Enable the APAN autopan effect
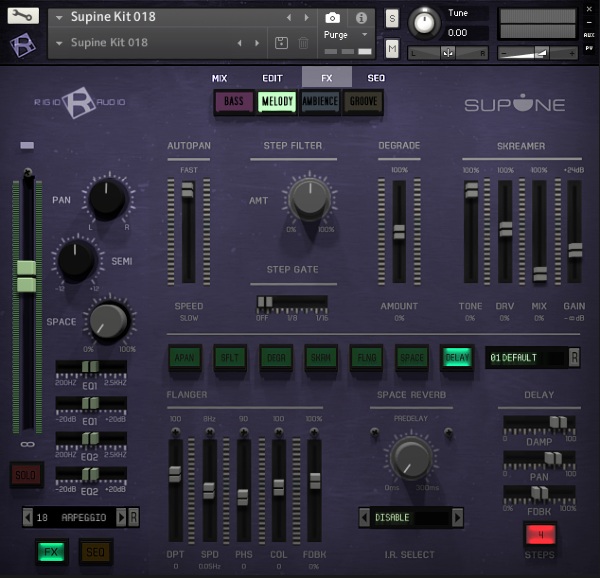 (185, 358)
